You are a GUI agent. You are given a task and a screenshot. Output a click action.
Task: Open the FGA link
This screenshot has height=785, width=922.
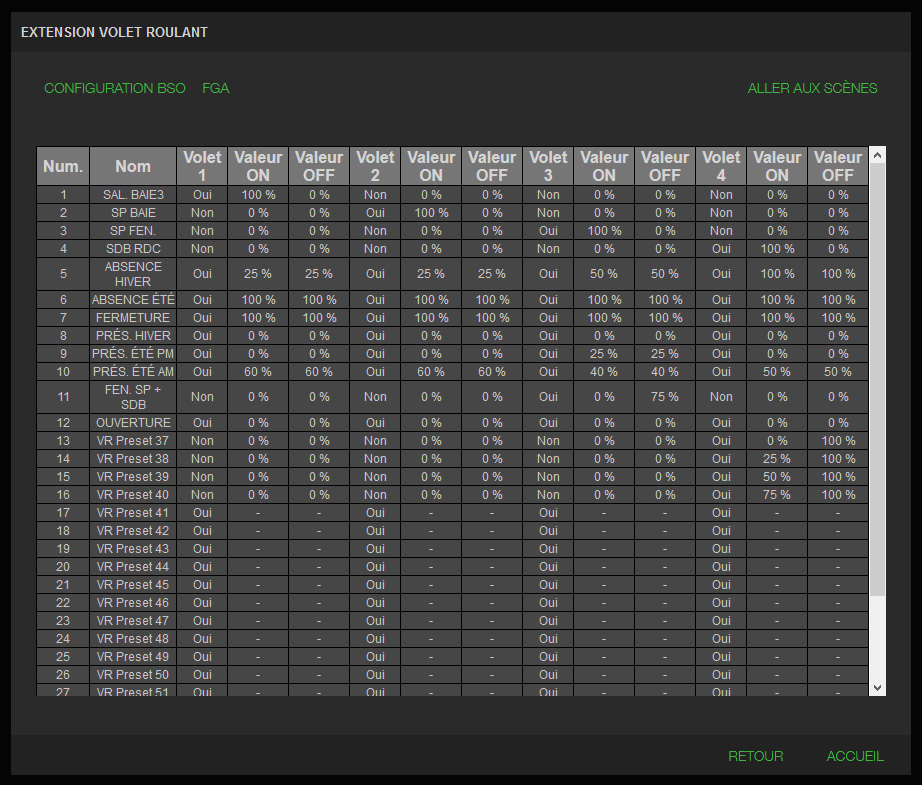coord(215,88)
